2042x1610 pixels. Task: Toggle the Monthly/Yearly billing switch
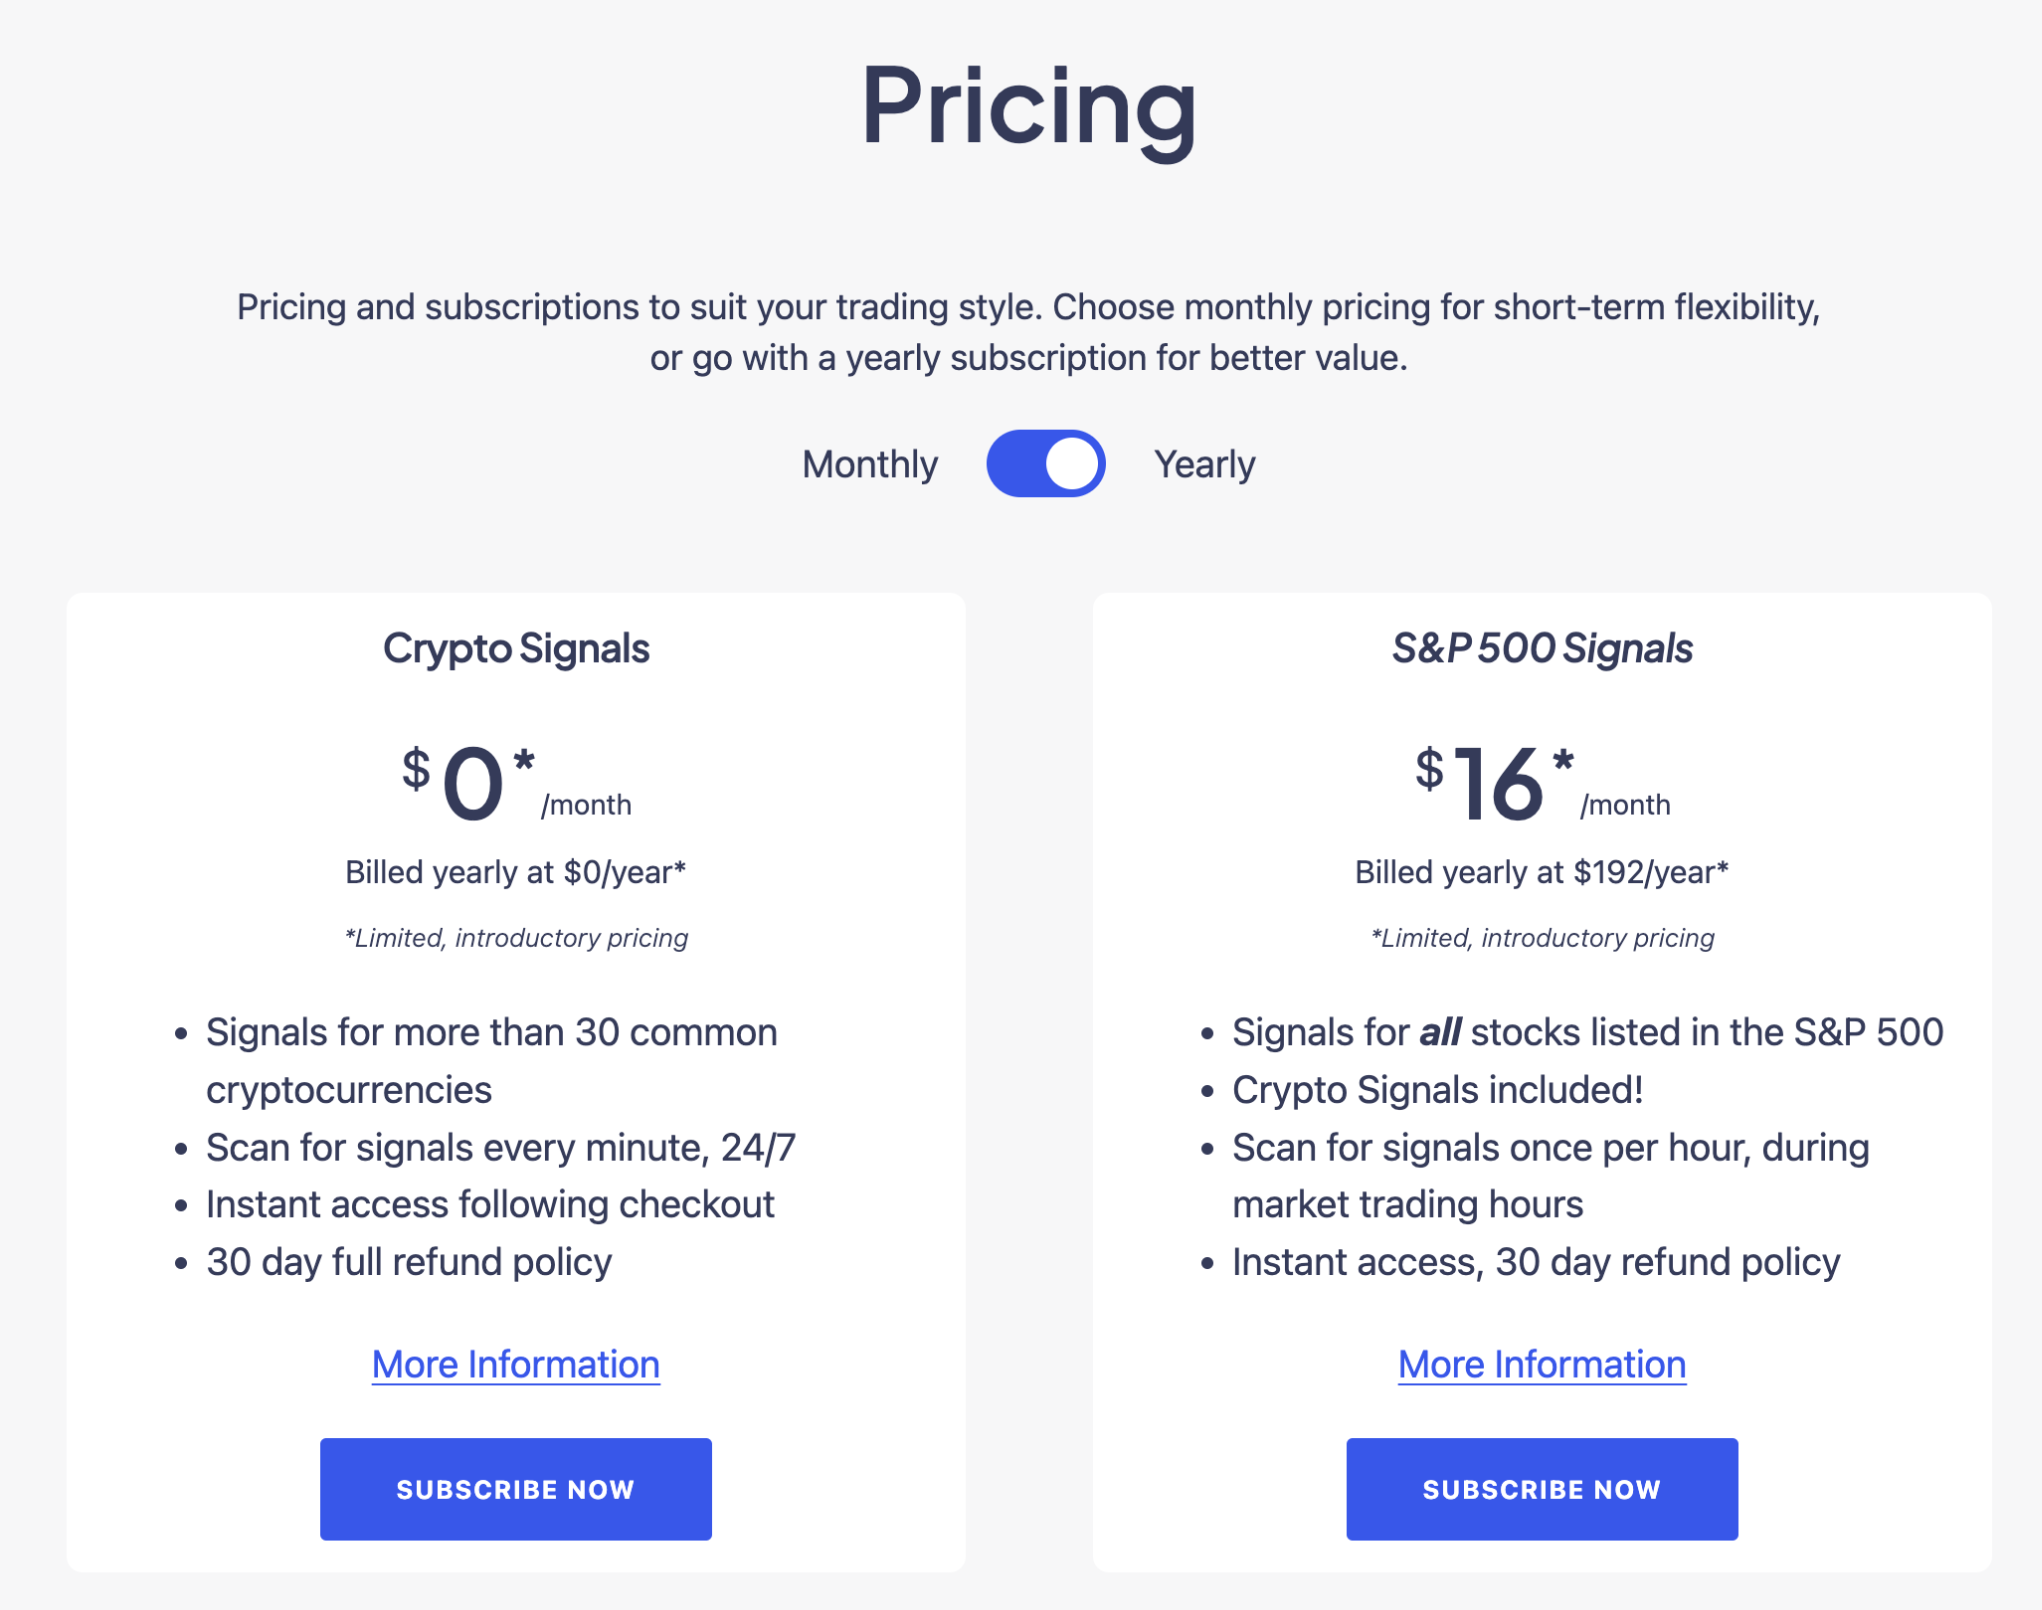coord(1045,464)
